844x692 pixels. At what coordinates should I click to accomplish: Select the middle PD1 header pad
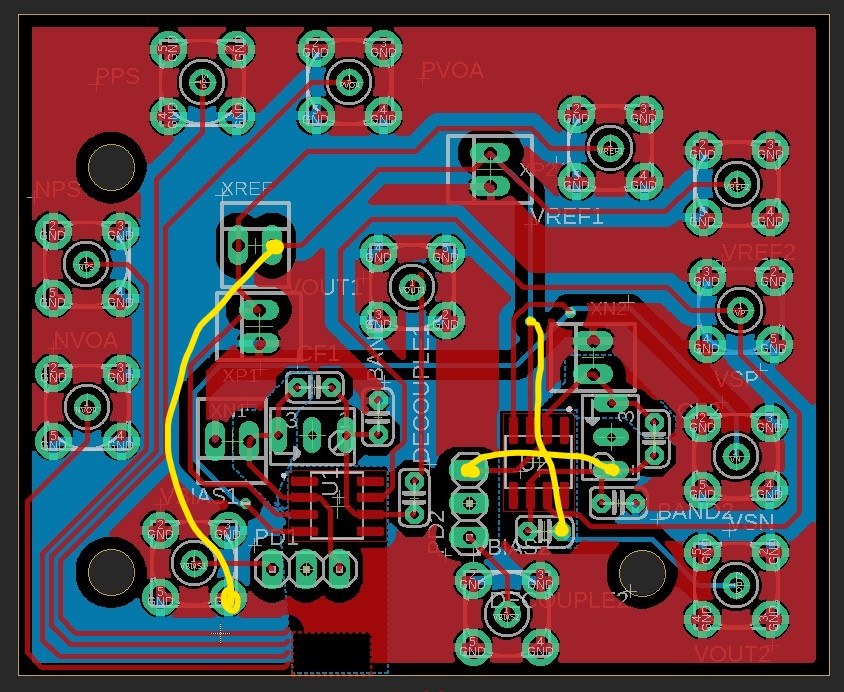coord(306,569)
